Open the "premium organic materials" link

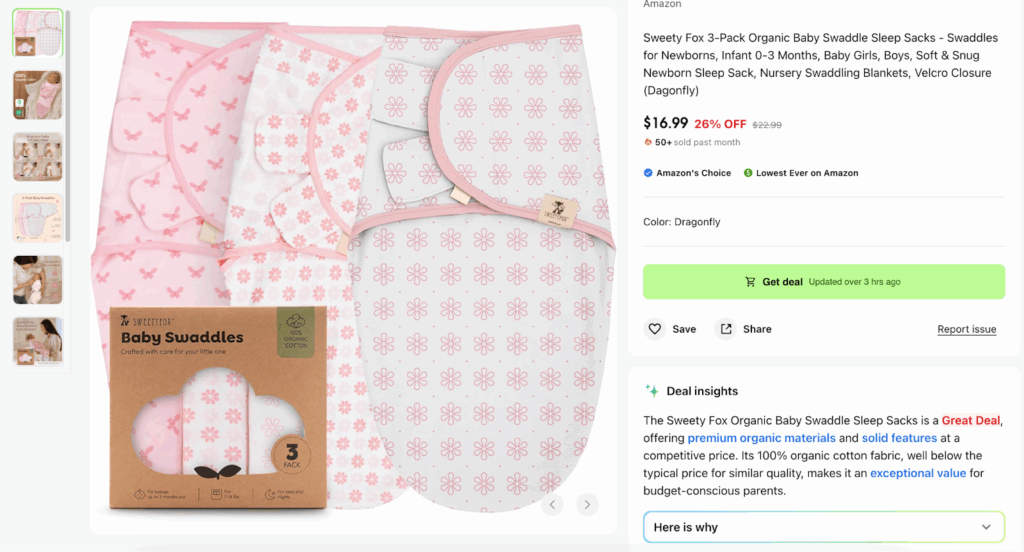pyautogui.click(x=761, y=438)
